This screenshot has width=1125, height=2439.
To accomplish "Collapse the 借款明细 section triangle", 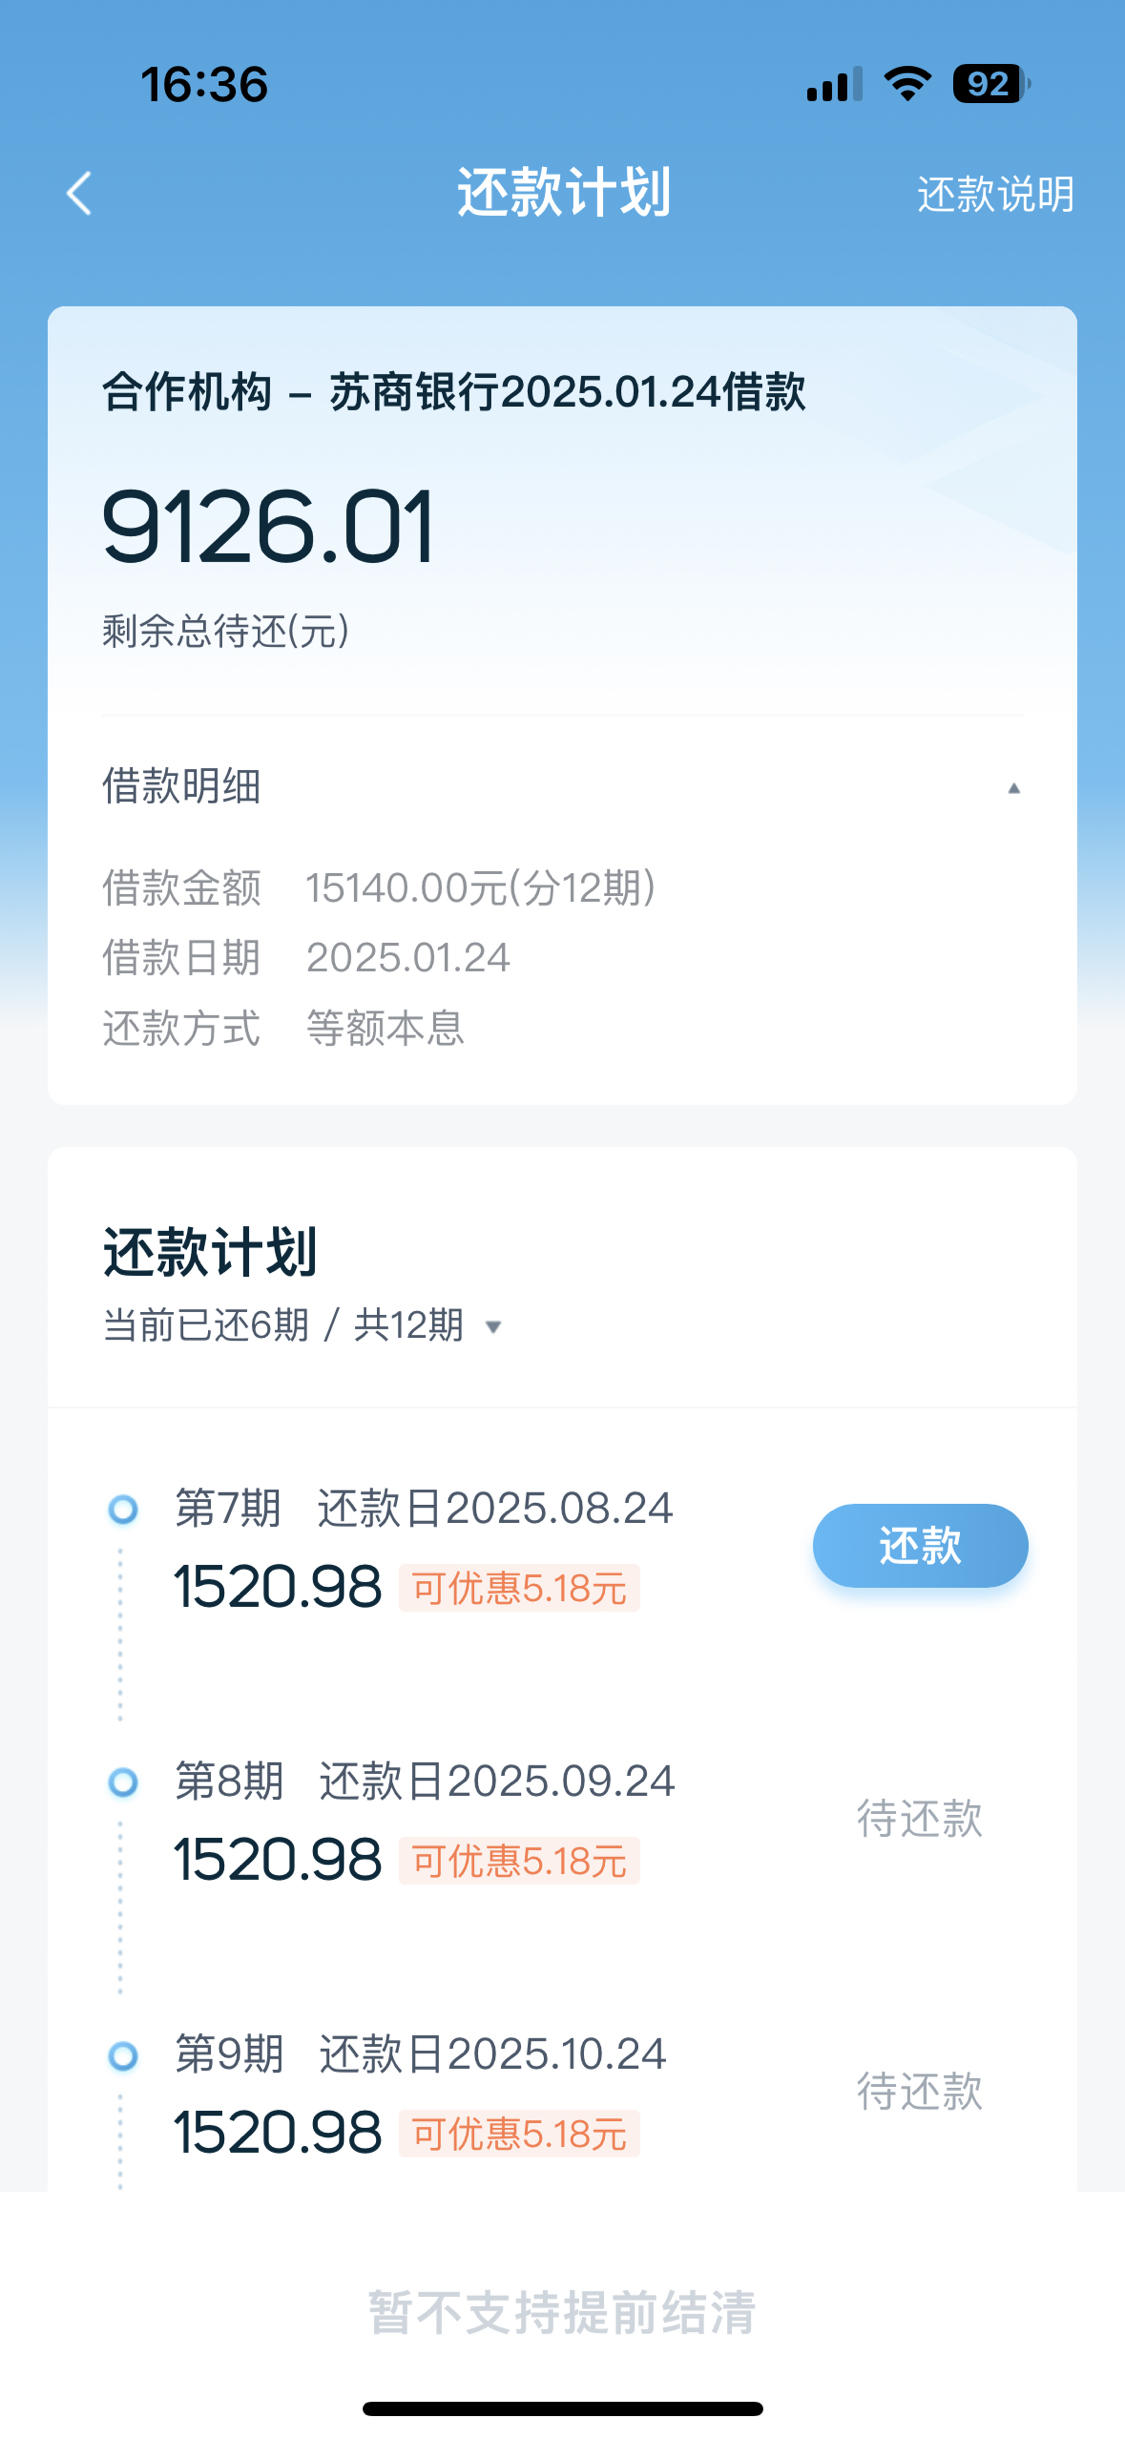I will point(1014,788).
